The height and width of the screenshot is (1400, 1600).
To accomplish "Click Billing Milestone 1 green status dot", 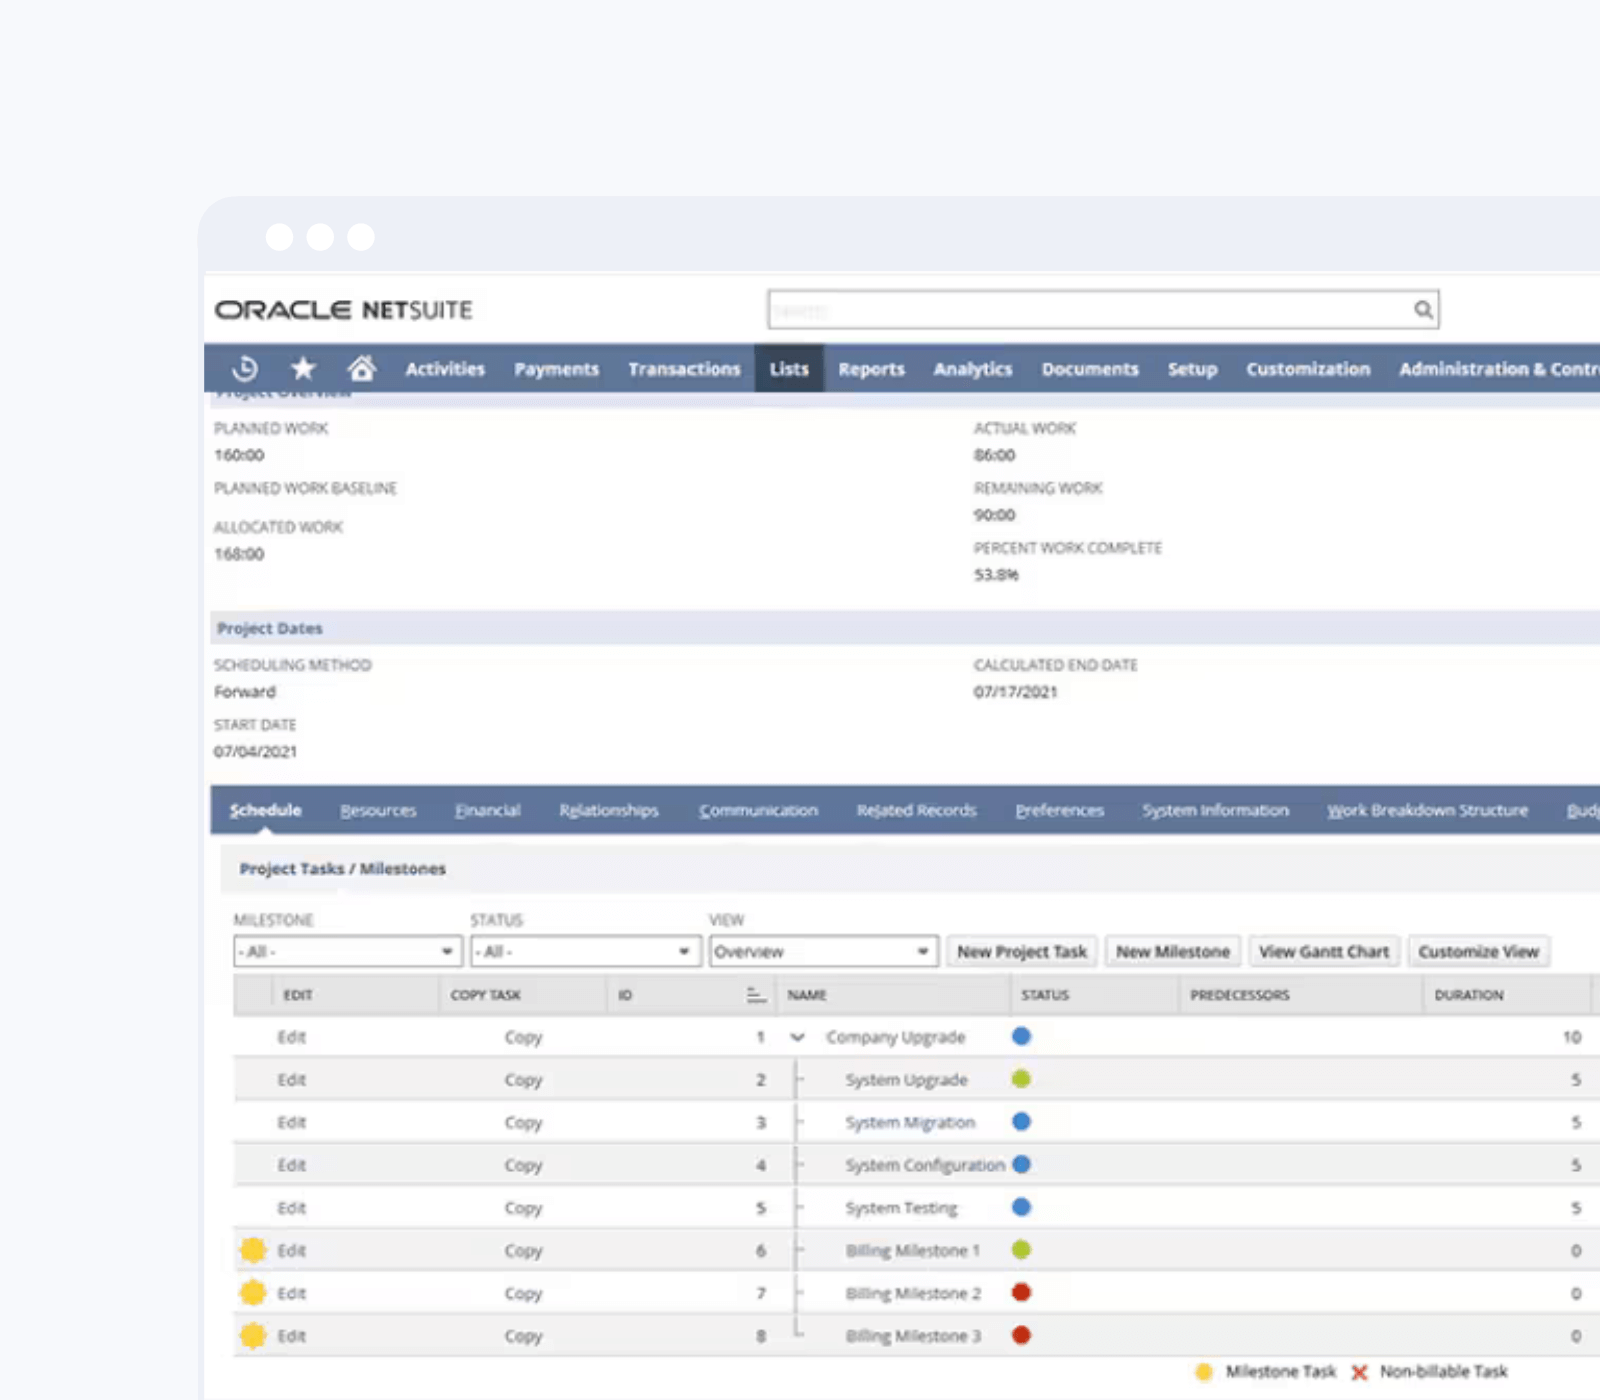I will [1021, 1250].
